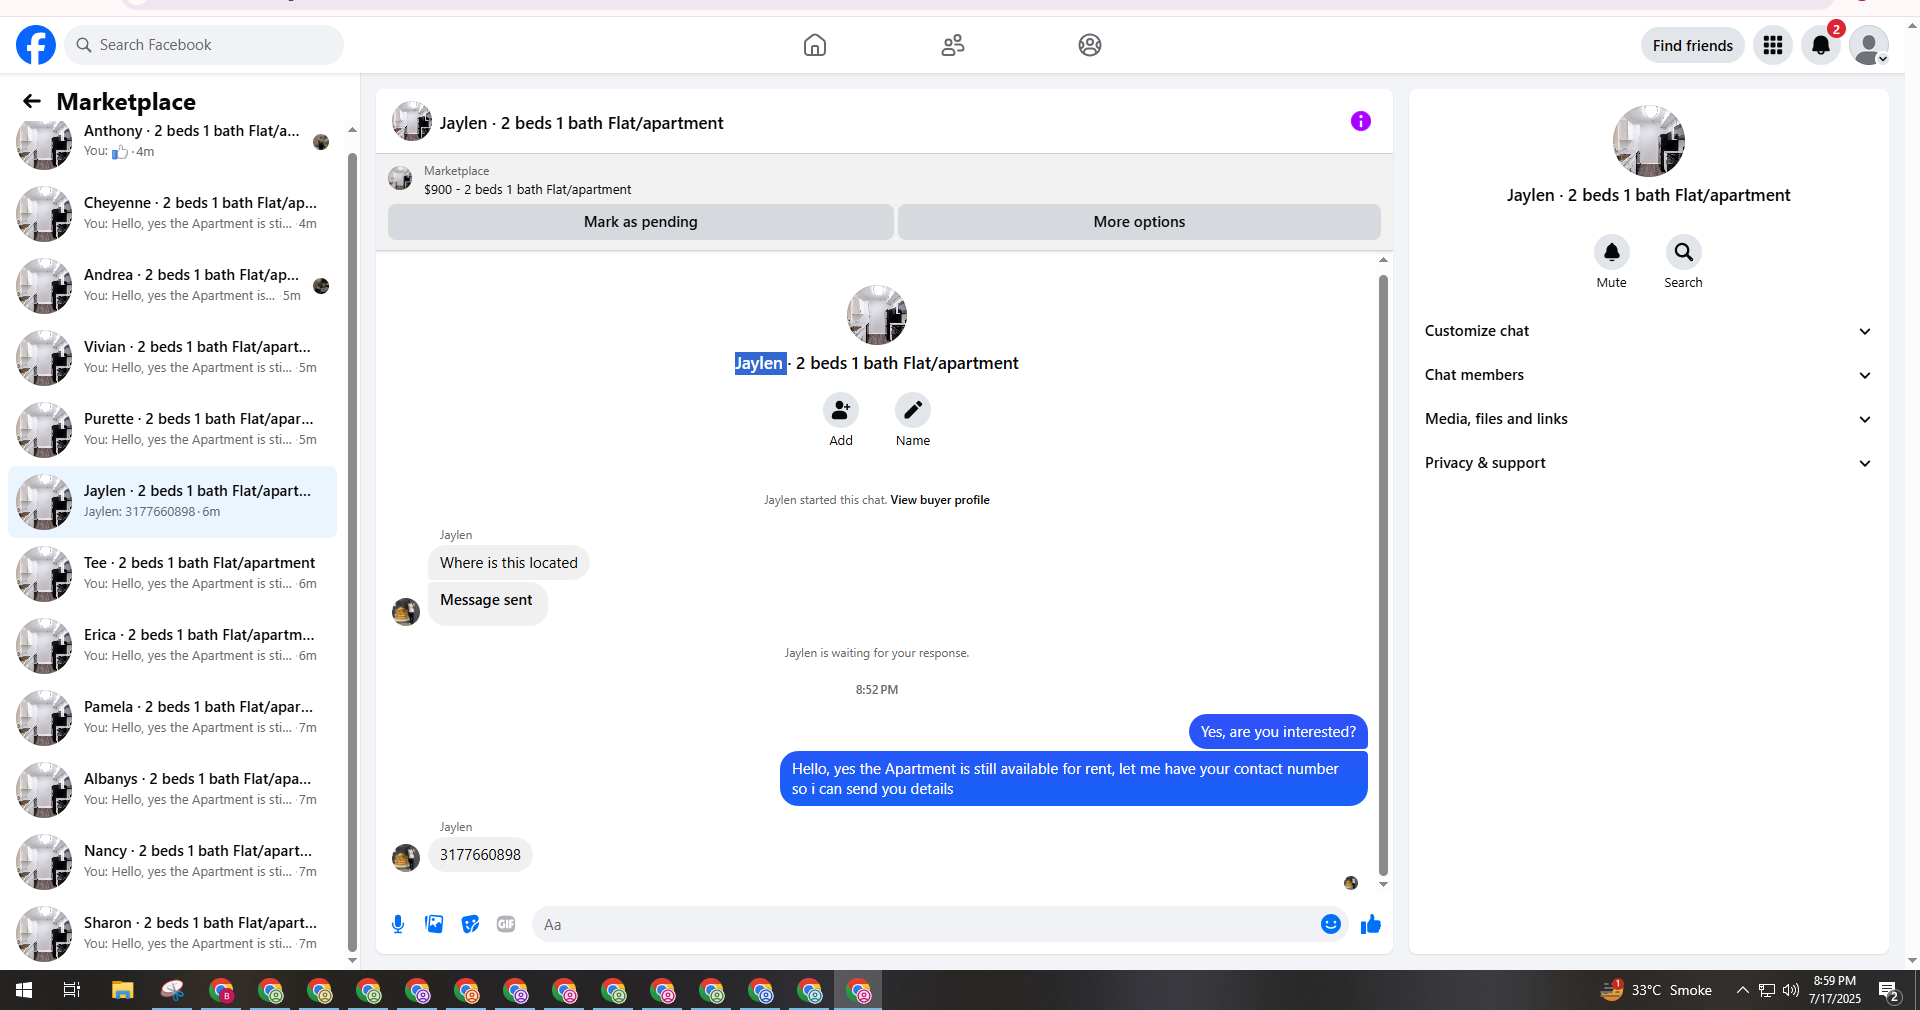1920x1010 pixels.
Task: Click the sticker icon
Action: pyautogui.click(x=470, y=924)
